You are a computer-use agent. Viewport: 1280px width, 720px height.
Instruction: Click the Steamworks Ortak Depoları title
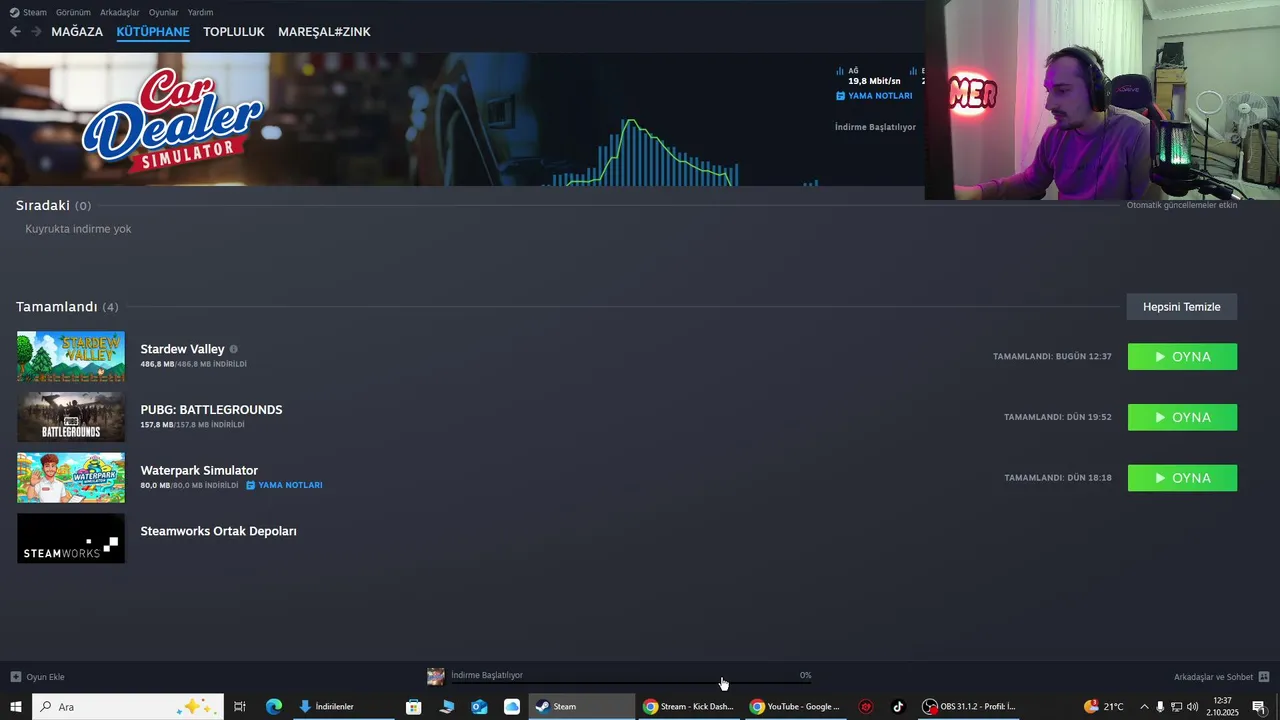218,531
